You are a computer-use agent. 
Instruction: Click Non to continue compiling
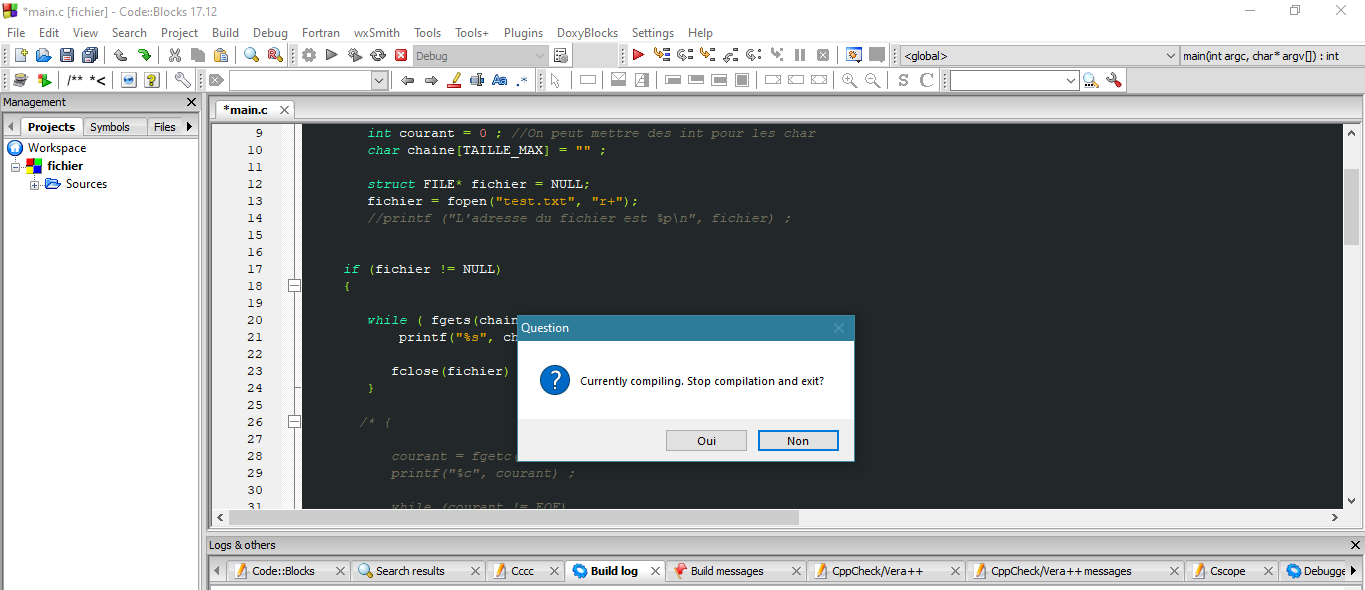tap(798, 440)
